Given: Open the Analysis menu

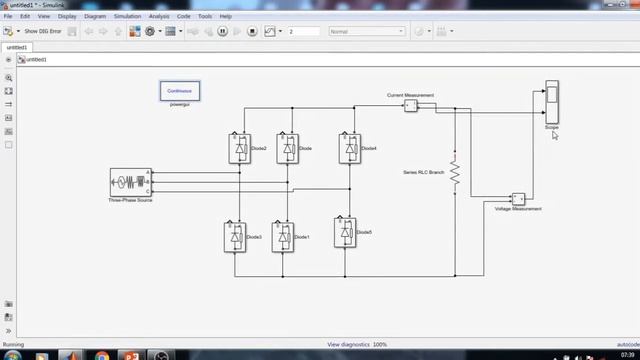Looking at the screenshot, I should tap(159, 16).
